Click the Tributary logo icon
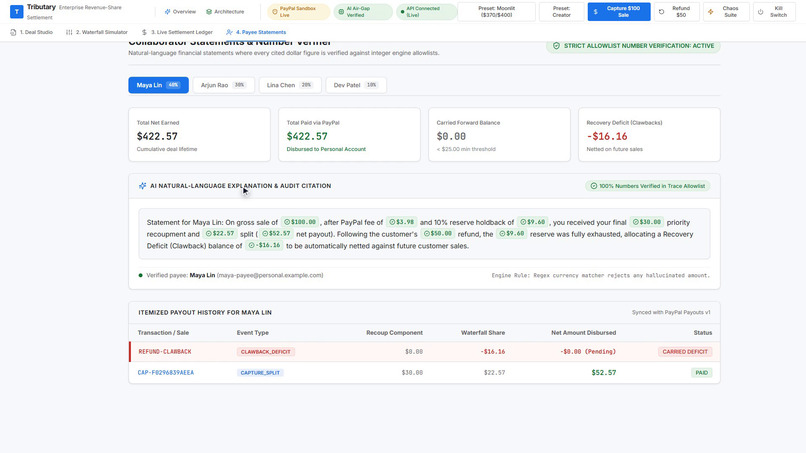The image size is (806, 453). pos(16,11)
